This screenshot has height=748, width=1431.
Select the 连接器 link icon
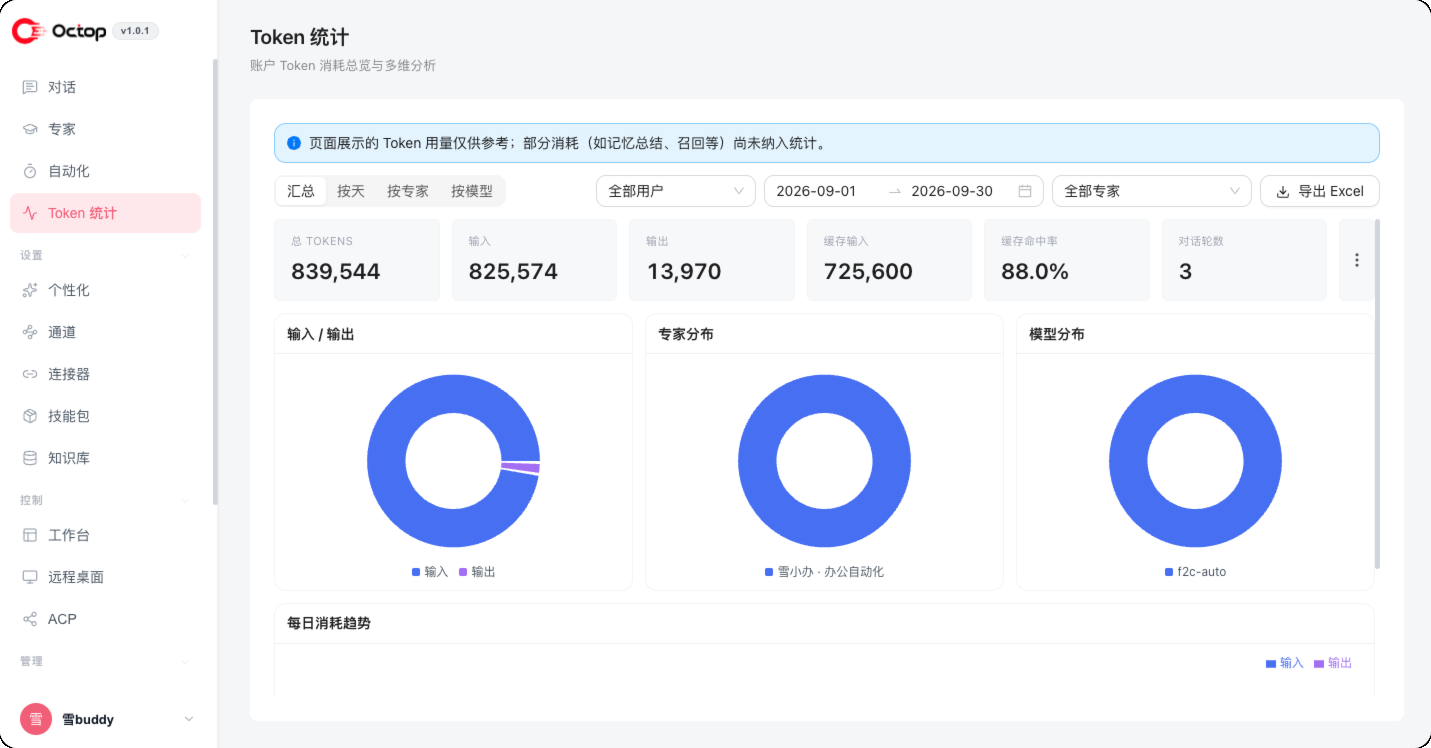[x=30, y=374]
